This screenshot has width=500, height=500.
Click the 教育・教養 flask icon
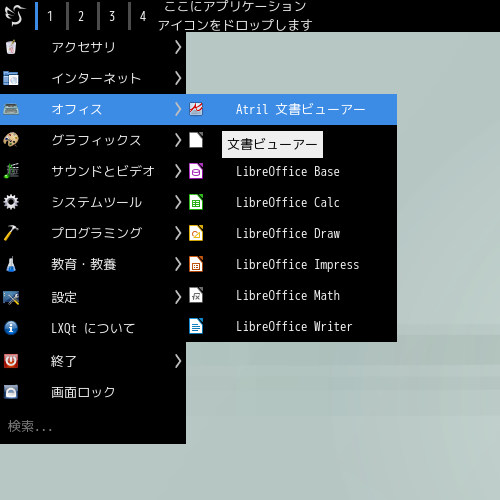pyautogui.click(x=11, y=264)
